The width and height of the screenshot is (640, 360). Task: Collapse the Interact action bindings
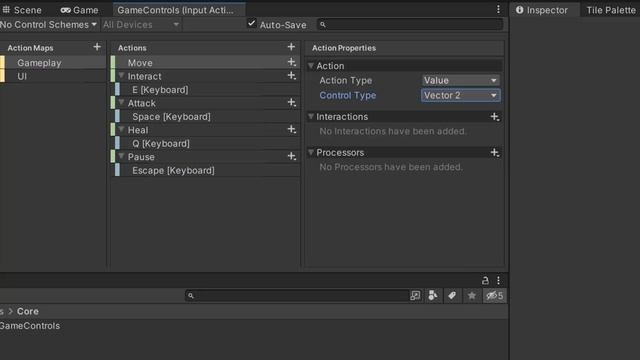pyautogui.click(x=121, y=76)
